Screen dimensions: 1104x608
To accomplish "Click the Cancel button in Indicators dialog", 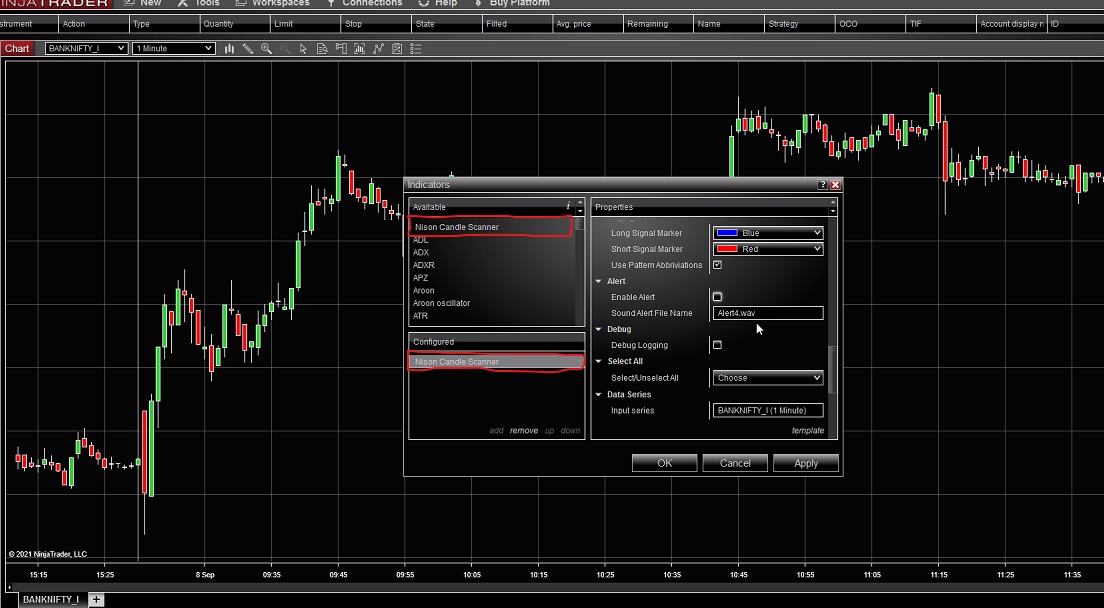I will pos(735,463).
